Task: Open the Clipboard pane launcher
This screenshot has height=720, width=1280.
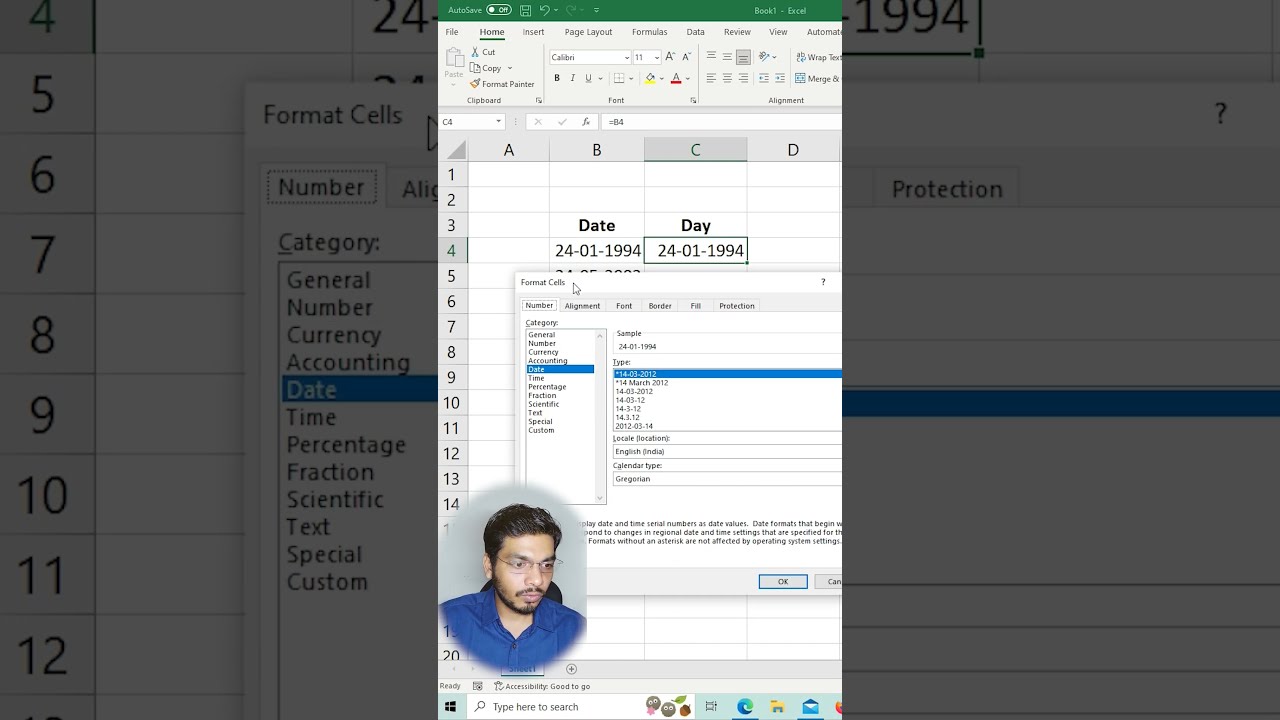Action: (539, 101)
